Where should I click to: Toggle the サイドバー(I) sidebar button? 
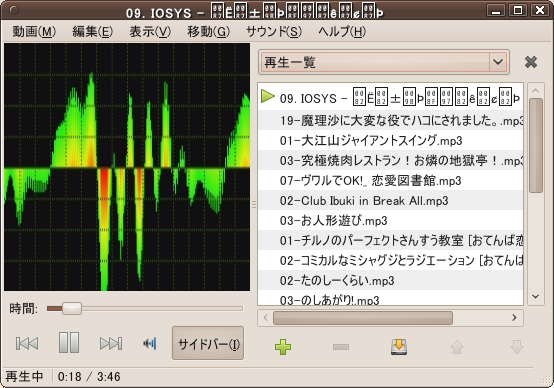208,343
